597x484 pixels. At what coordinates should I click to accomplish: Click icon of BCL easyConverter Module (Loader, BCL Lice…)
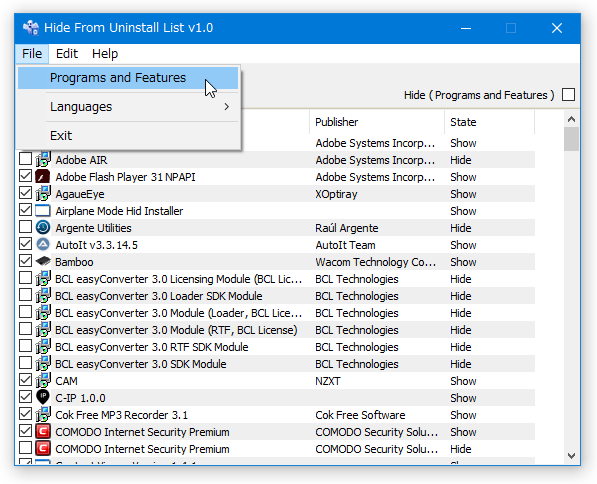[43, 313]
